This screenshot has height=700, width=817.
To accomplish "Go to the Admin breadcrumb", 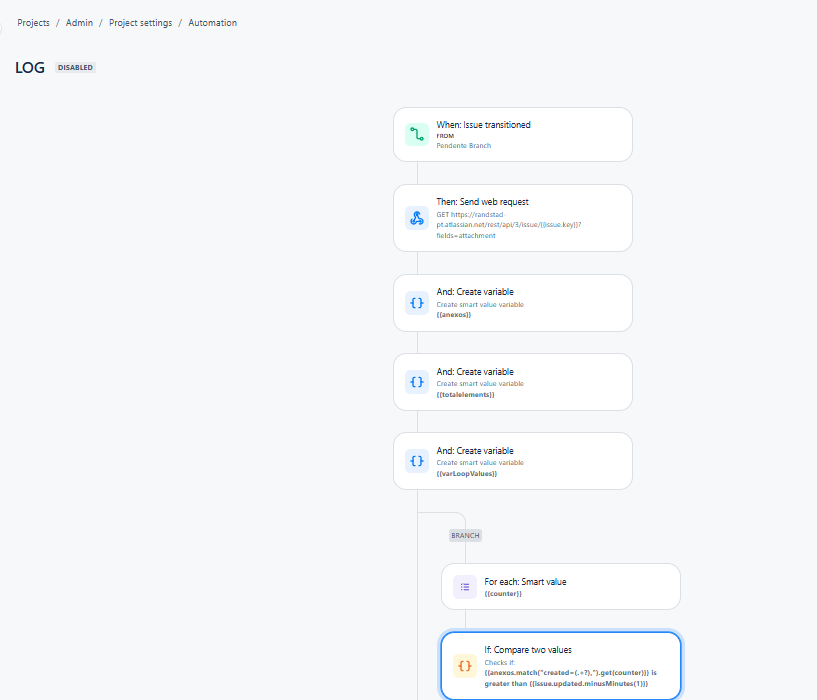I will pos(79,23).
